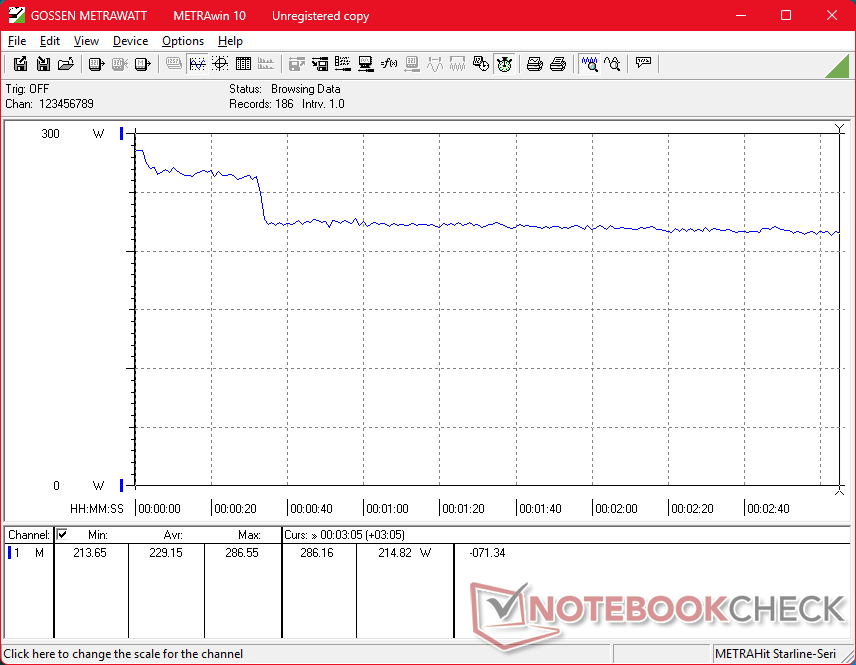Click the cursor marker at top-right of graph
The width and height of the screenshot is (856, 665).
pos(839,129)
